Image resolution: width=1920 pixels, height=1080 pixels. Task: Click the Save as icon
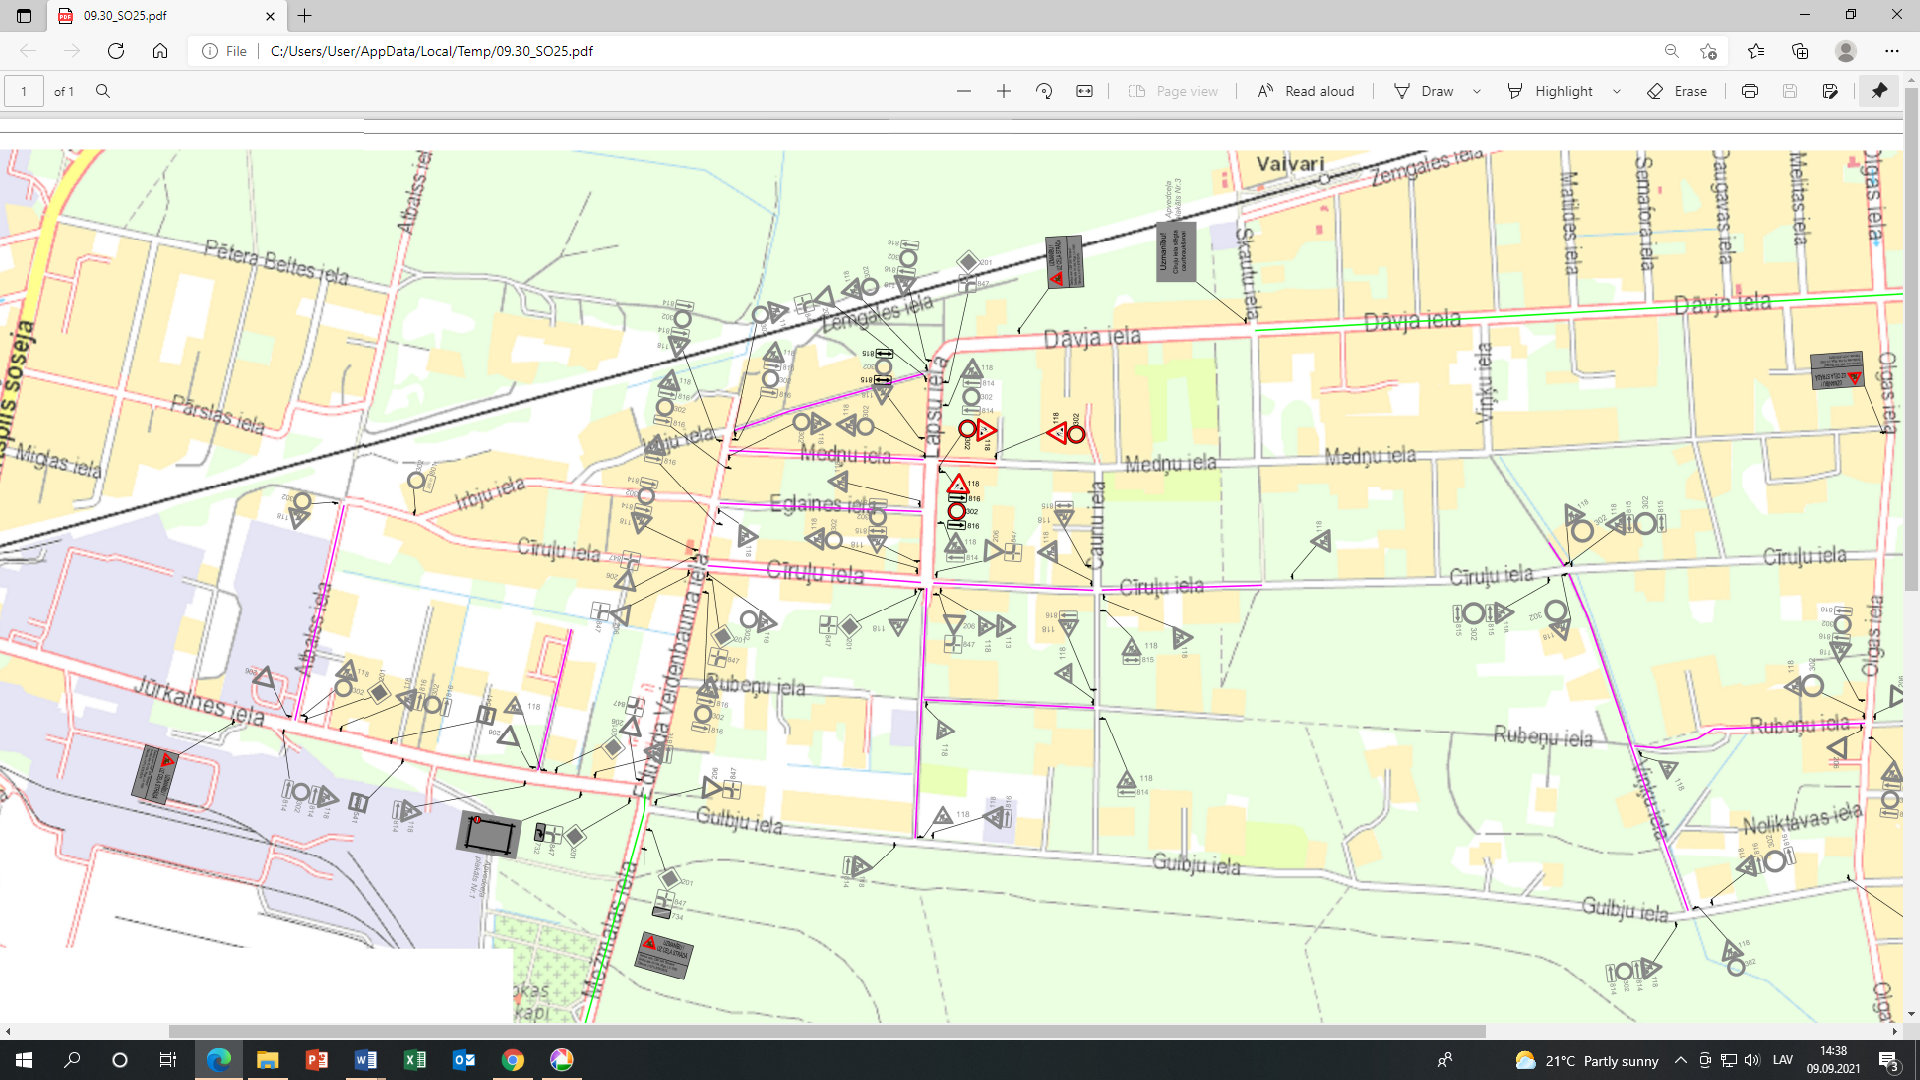1830,91
